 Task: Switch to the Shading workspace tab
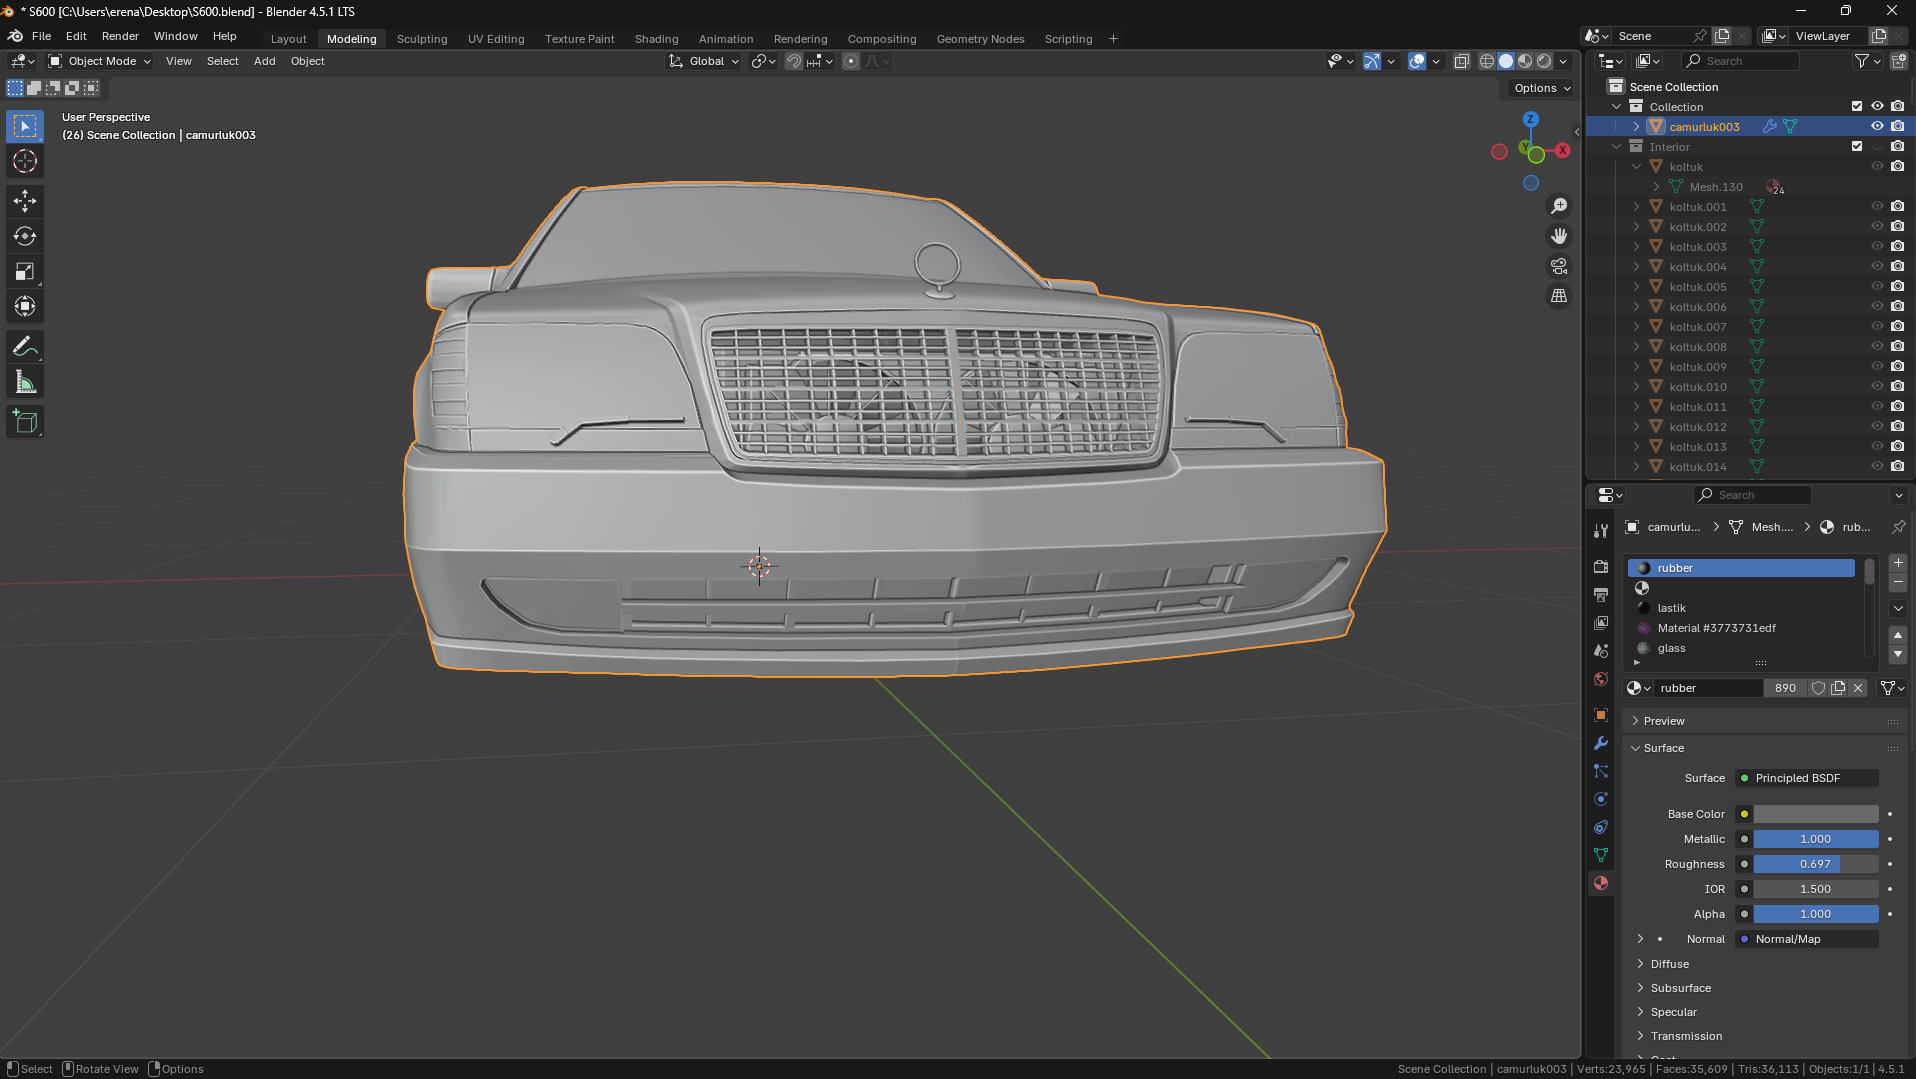point(656,39)
